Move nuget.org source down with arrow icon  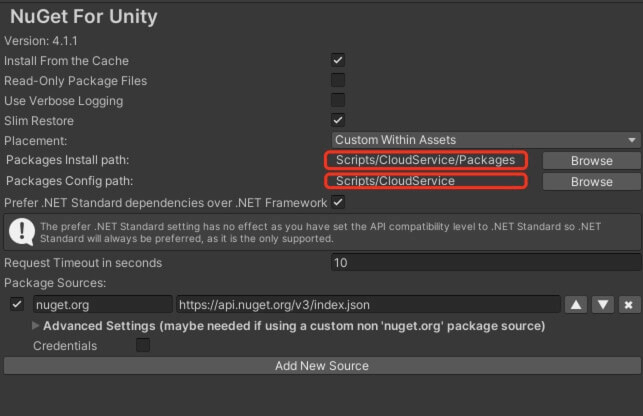602,304
